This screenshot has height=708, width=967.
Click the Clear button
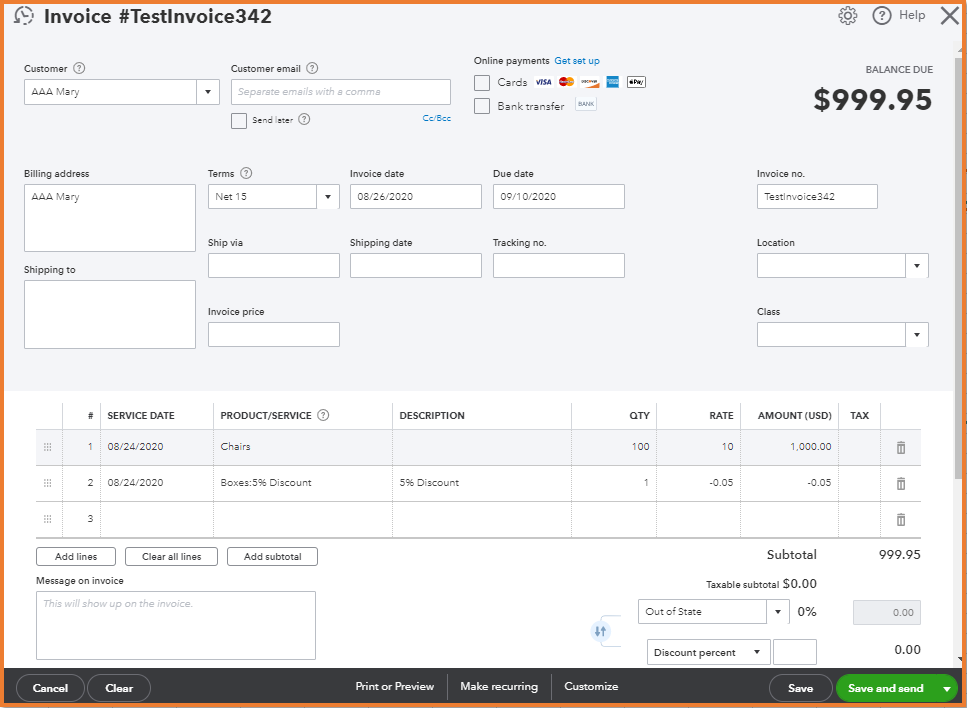coord(119,688)
